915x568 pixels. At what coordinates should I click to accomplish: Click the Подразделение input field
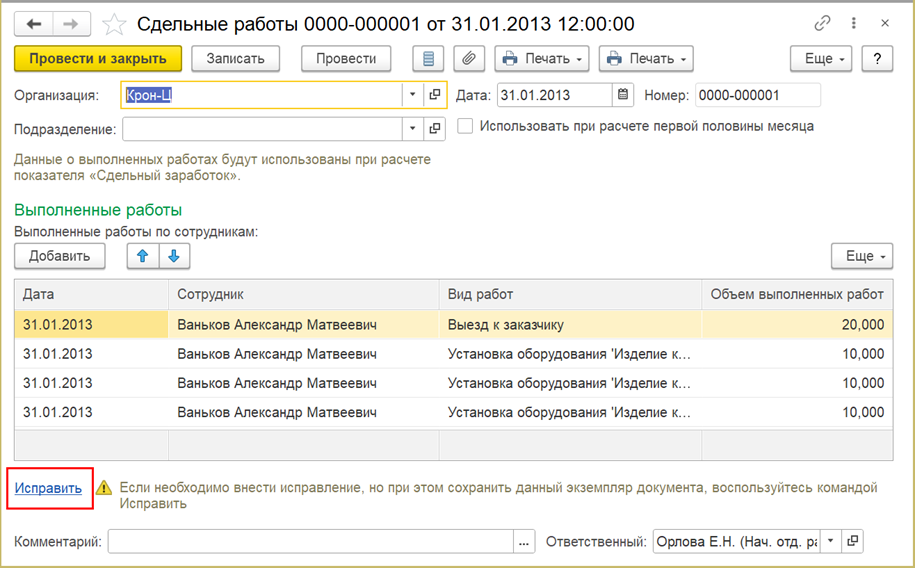point(262,128)
